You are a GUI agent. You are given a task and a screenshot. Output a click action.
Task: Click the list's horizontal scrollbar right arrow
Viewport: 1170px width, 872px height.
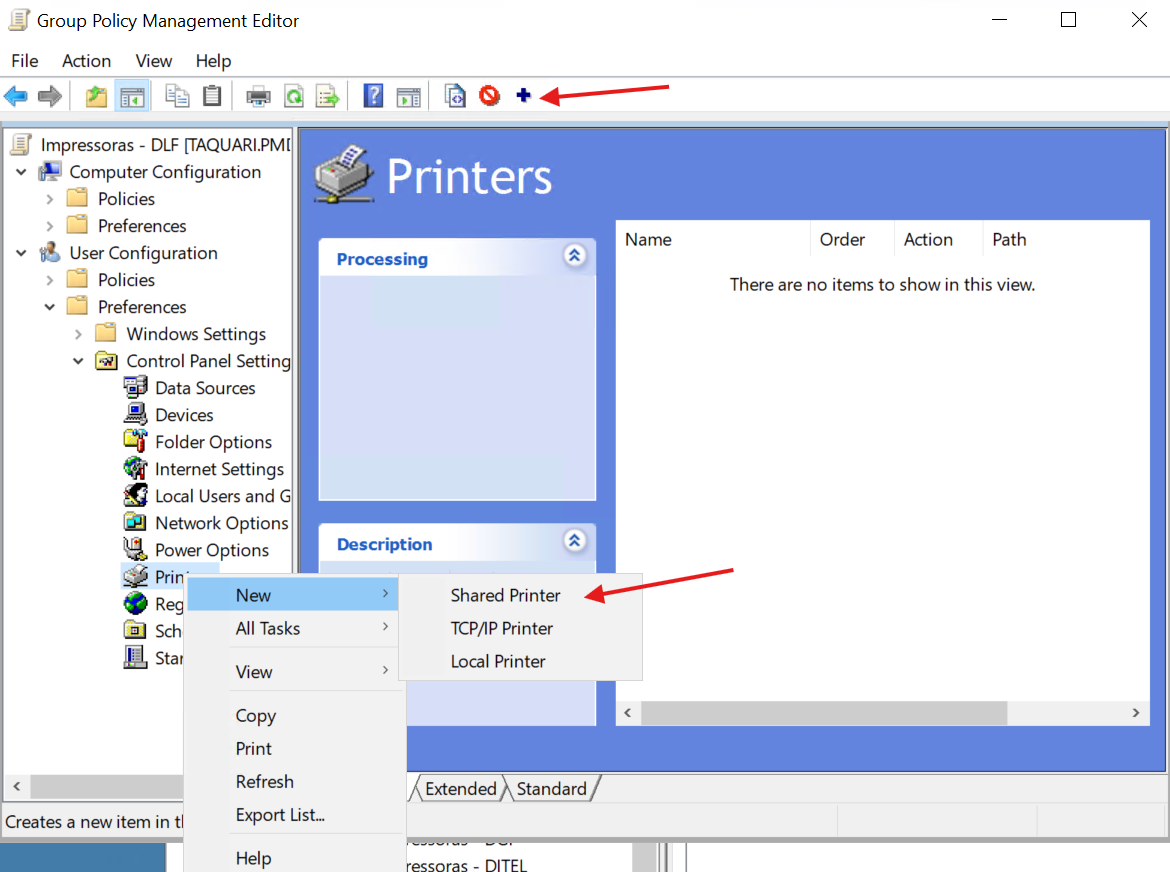pyautogui.click(x=1135, y=713)
